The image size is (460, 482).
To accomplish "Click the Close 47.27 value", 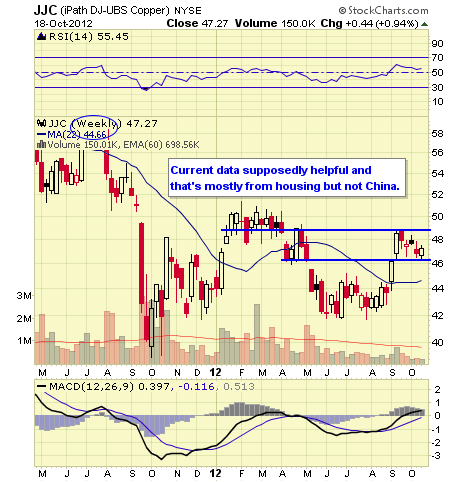I will (197, 23).
